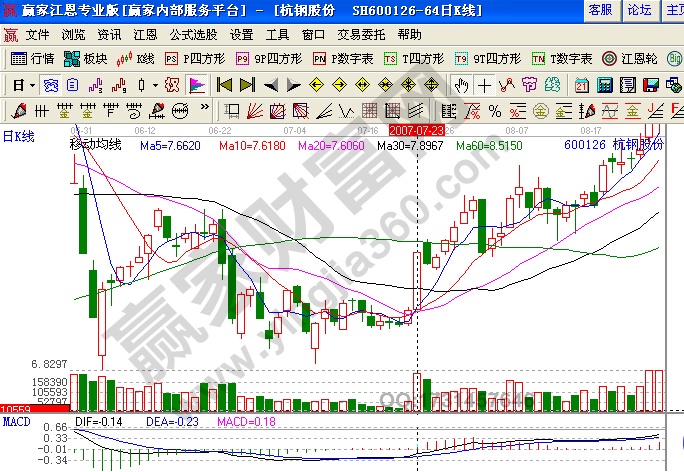Open the calculator tool icon
This screenshot has height=472, width=684.
pos(604,85)
